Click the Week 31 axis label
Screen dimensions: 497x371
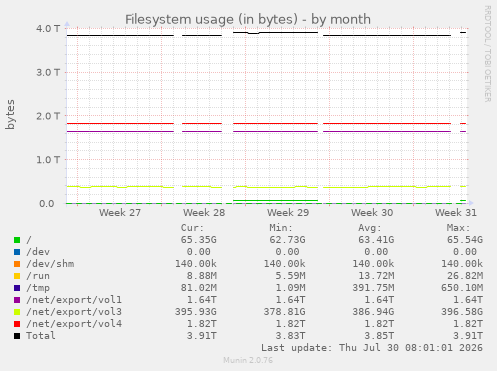456,213
